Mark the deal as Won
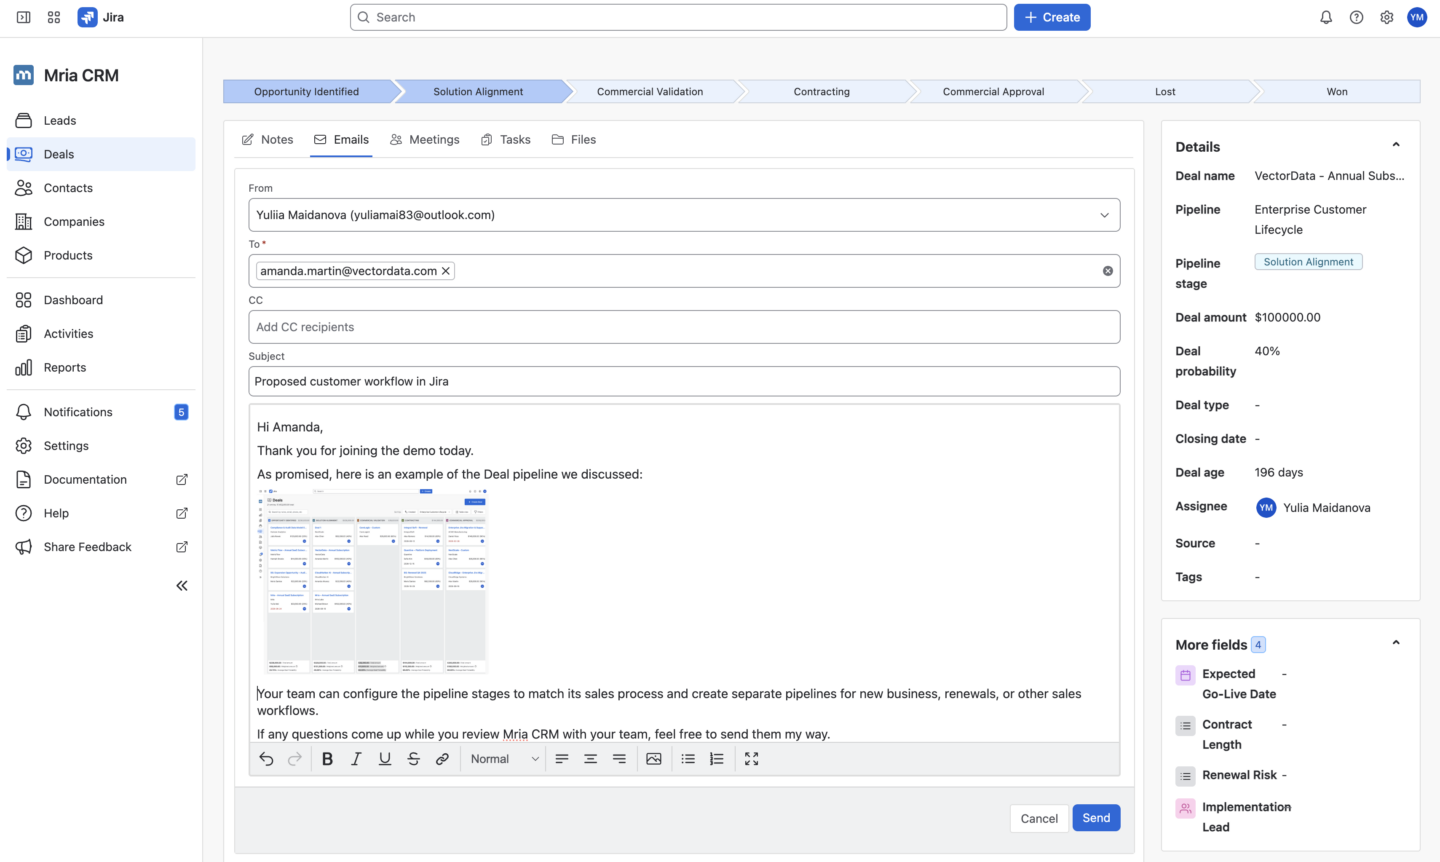1440x862 pixels. (1337, 92)
